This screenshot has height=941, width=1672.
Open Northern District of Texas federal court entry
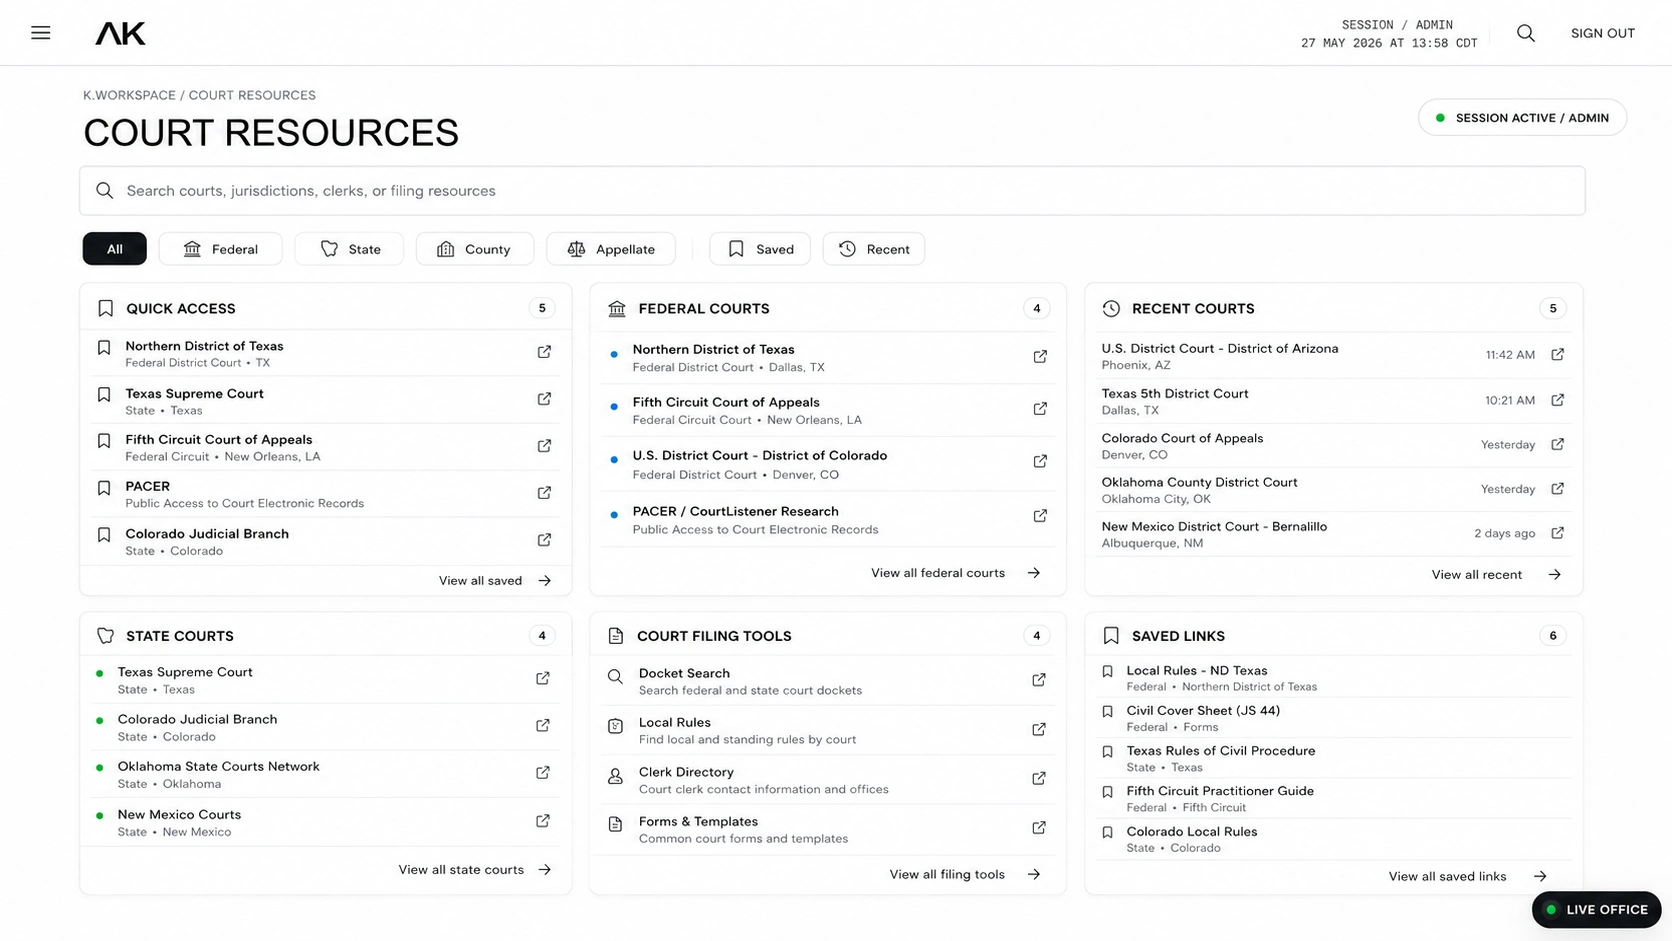click(828, 357)
